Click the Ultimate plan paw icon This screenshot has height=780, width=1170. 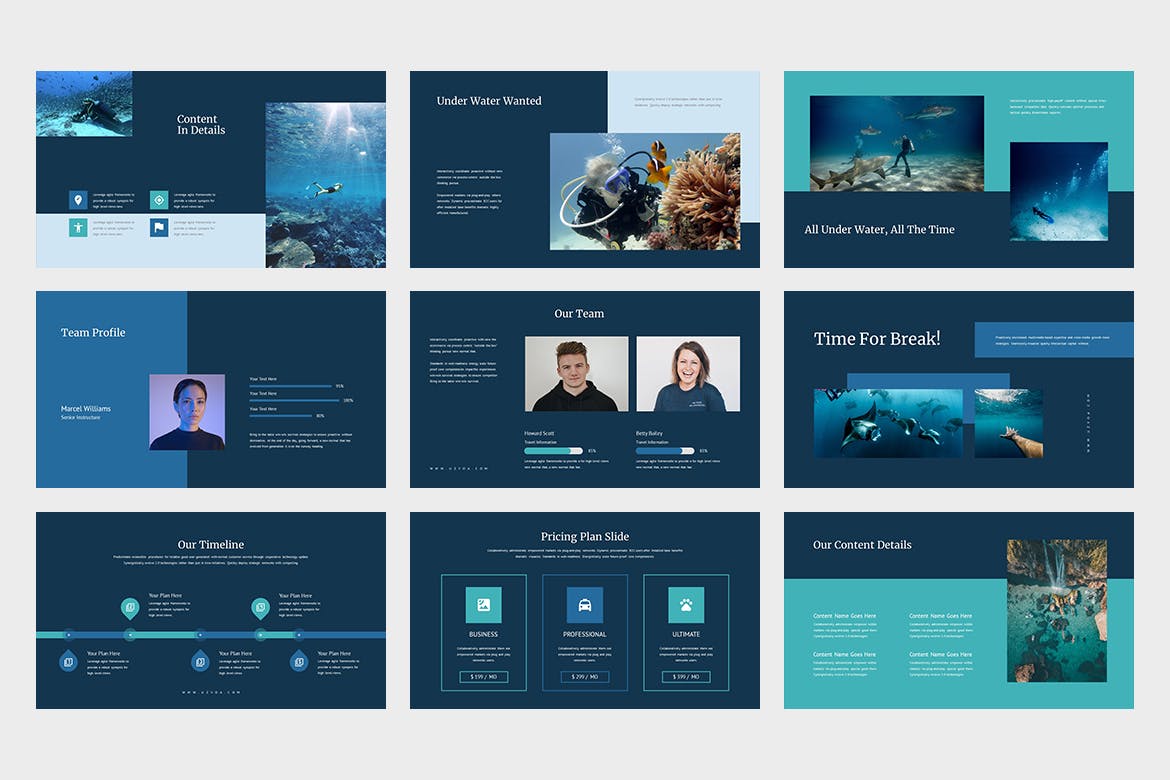coord(686,605)
